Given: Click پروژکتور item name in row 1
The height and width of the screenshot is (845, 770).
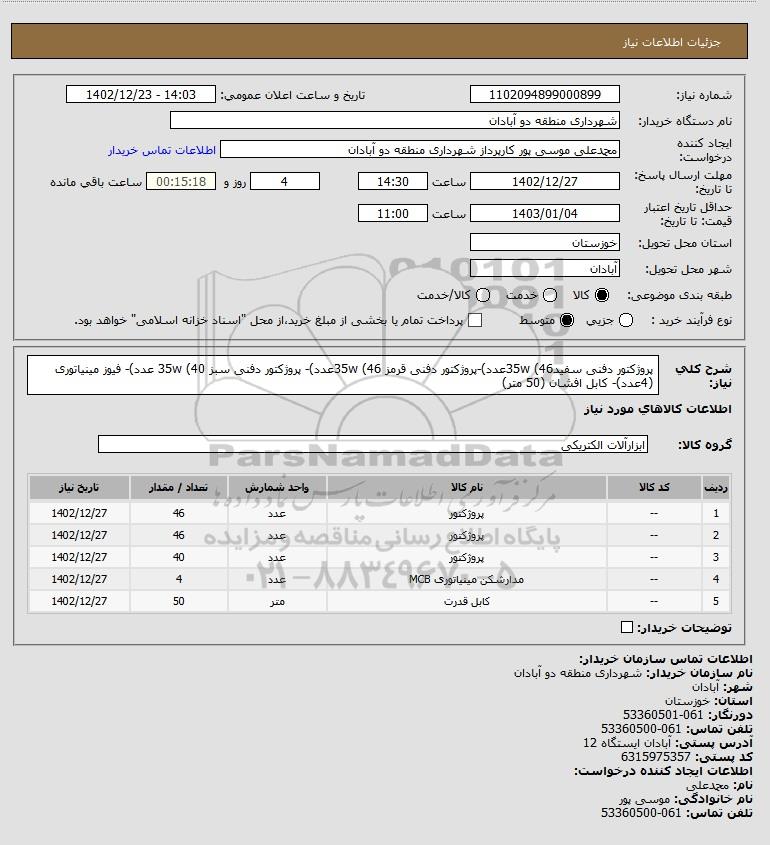Looking at the screenshot, I should (467, 514).
